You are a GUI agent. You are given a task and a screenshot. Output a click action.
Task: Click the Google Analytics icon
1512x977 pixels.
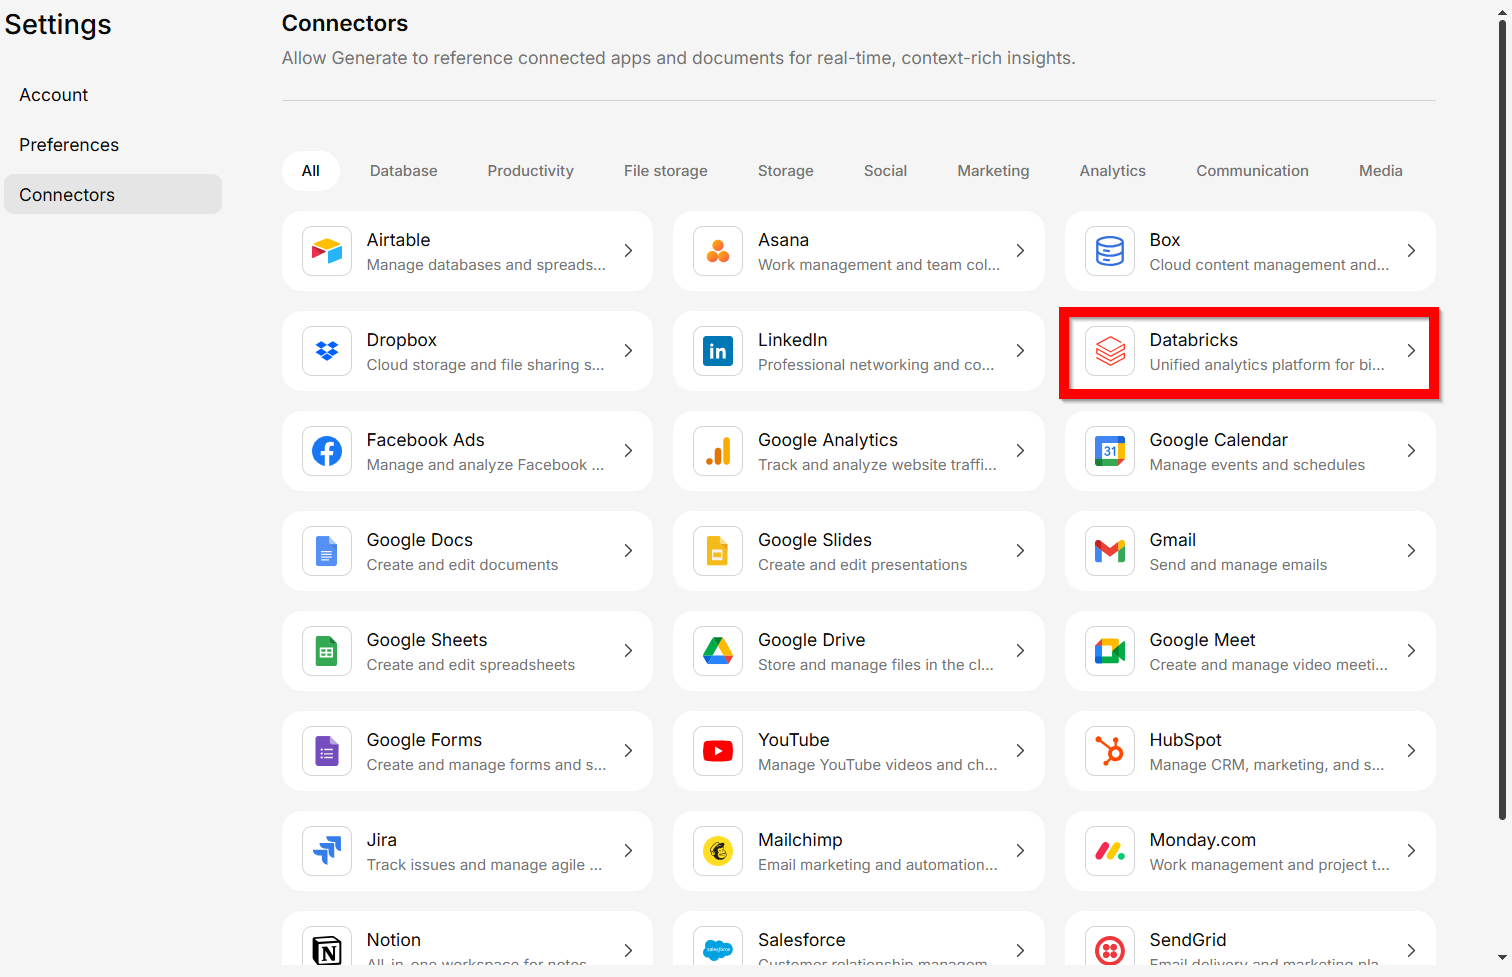pyautogui.click(x=718, y=451)
